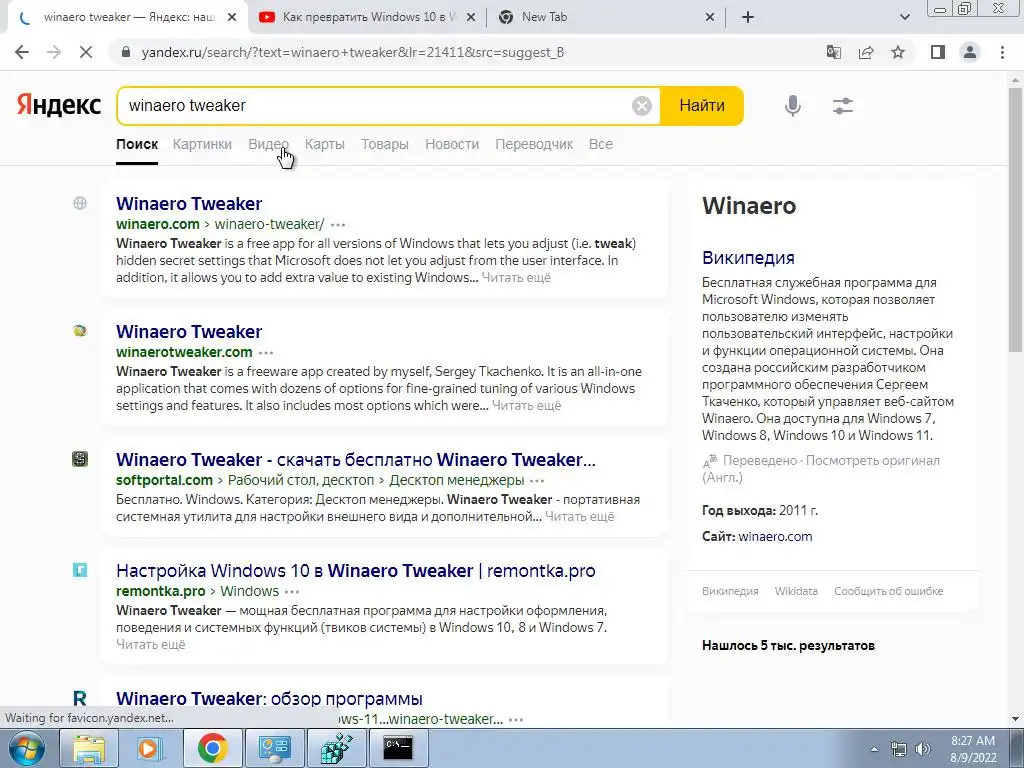Viewport: 1024px width, 768px height.
Task: Close the winaero tweaker Yandex tab
Action: click(x=232, y=18)
